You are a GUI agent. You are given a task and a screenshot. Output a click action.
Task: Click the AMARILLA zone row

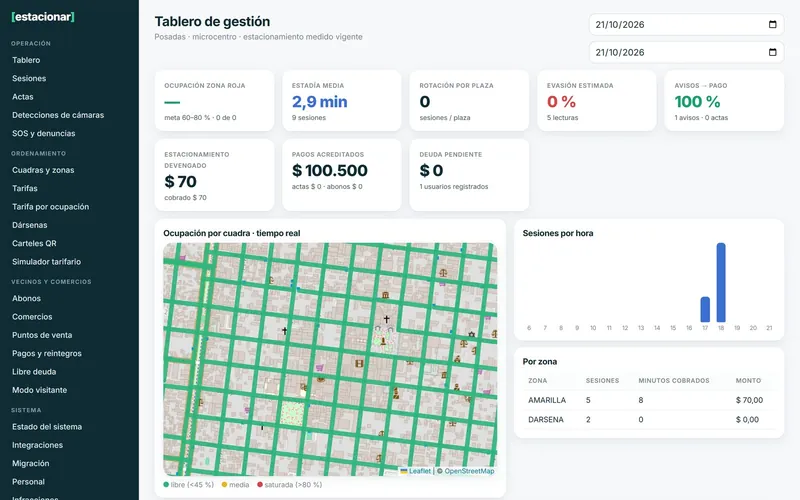(x=648, y=400)
